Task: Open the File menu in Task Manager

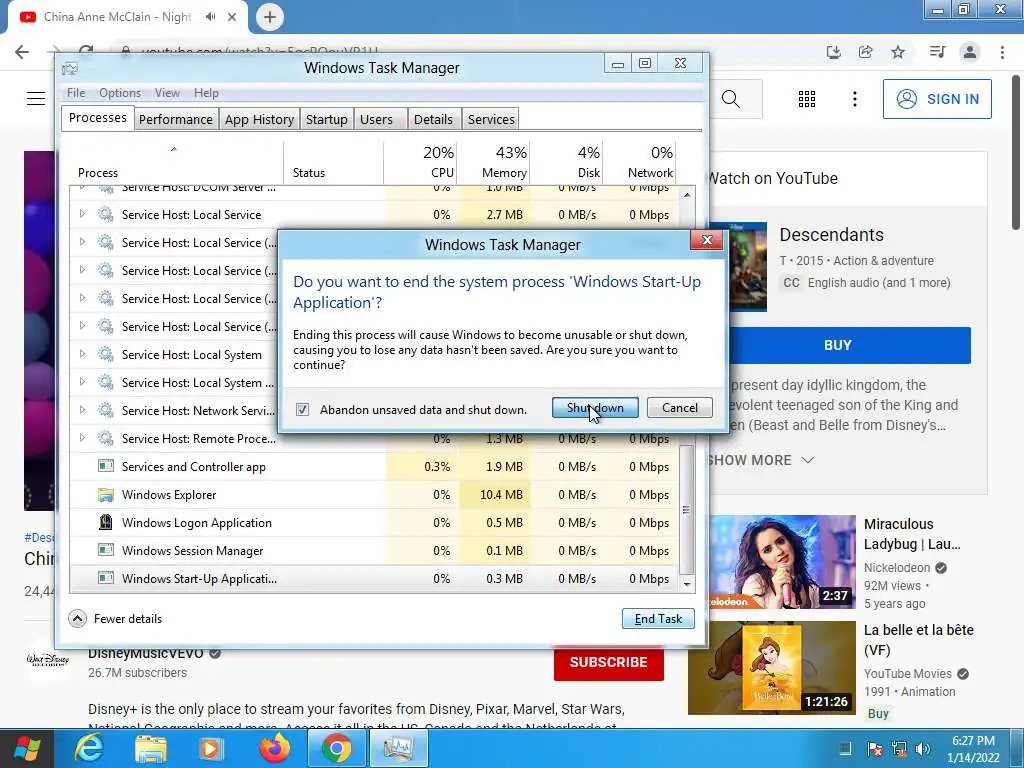Action: coord(76,93)
